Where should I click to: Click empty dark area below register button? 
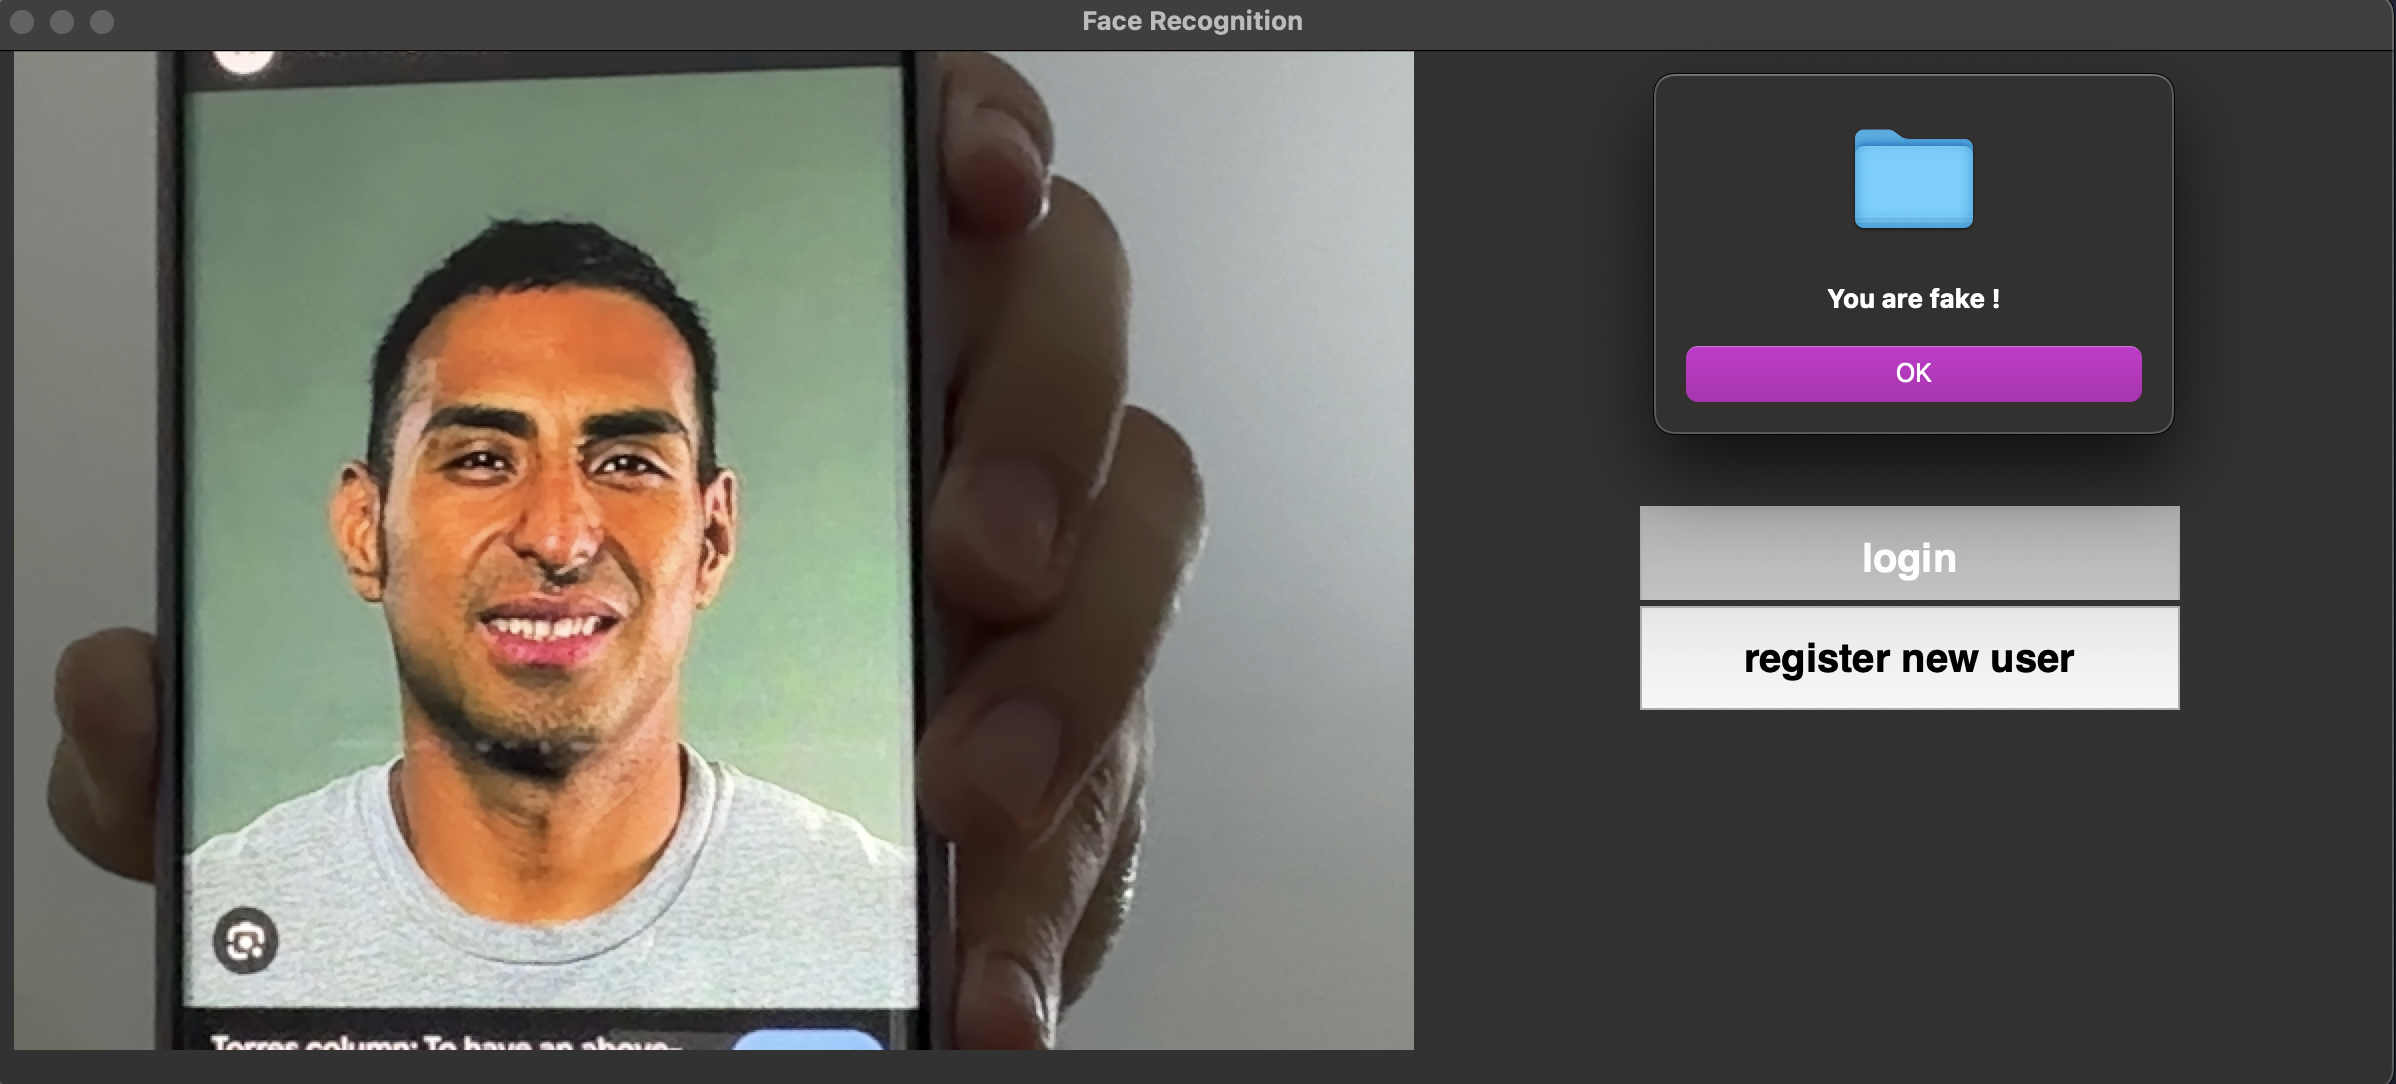pos(1908,880)
